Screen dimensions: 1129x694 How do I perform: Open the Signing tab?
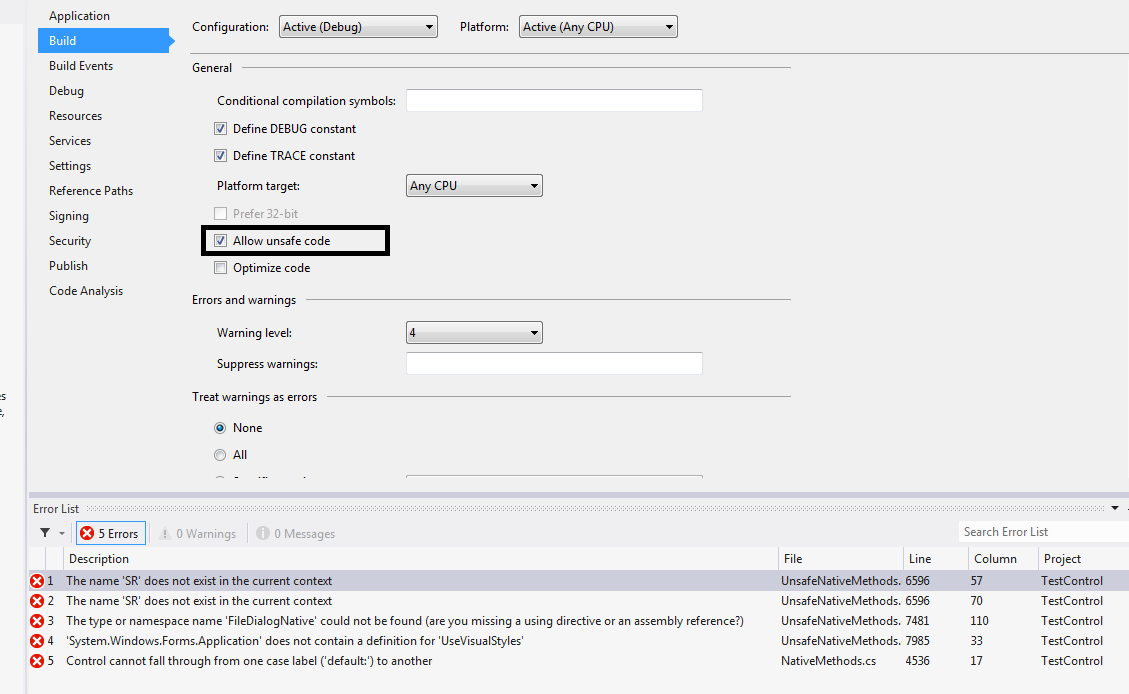(x=68, y=216)
